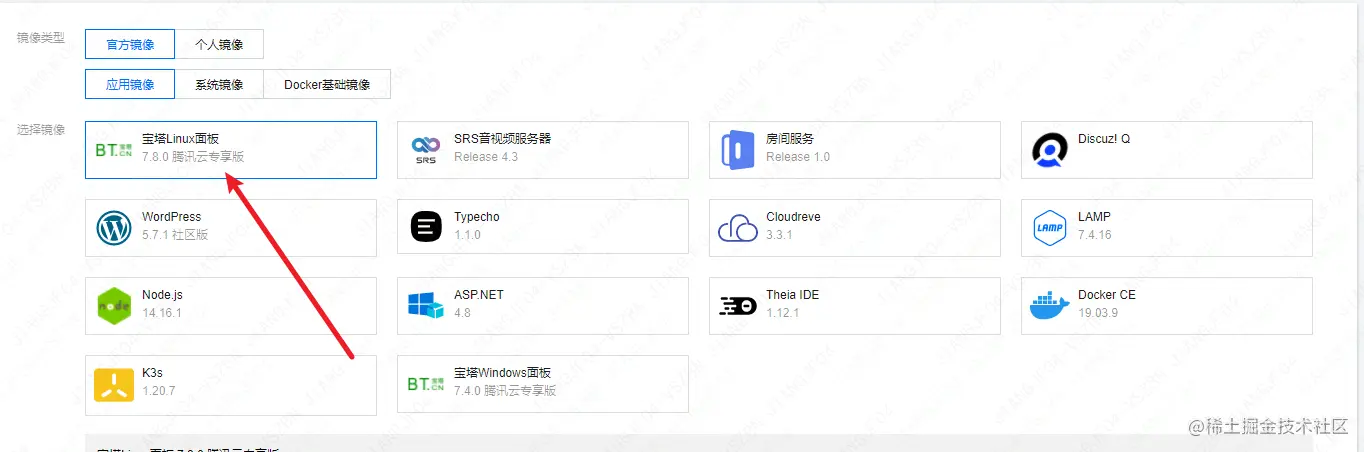
Task: Switch to 系统镜像 tab
Action: tap(219, 84)
